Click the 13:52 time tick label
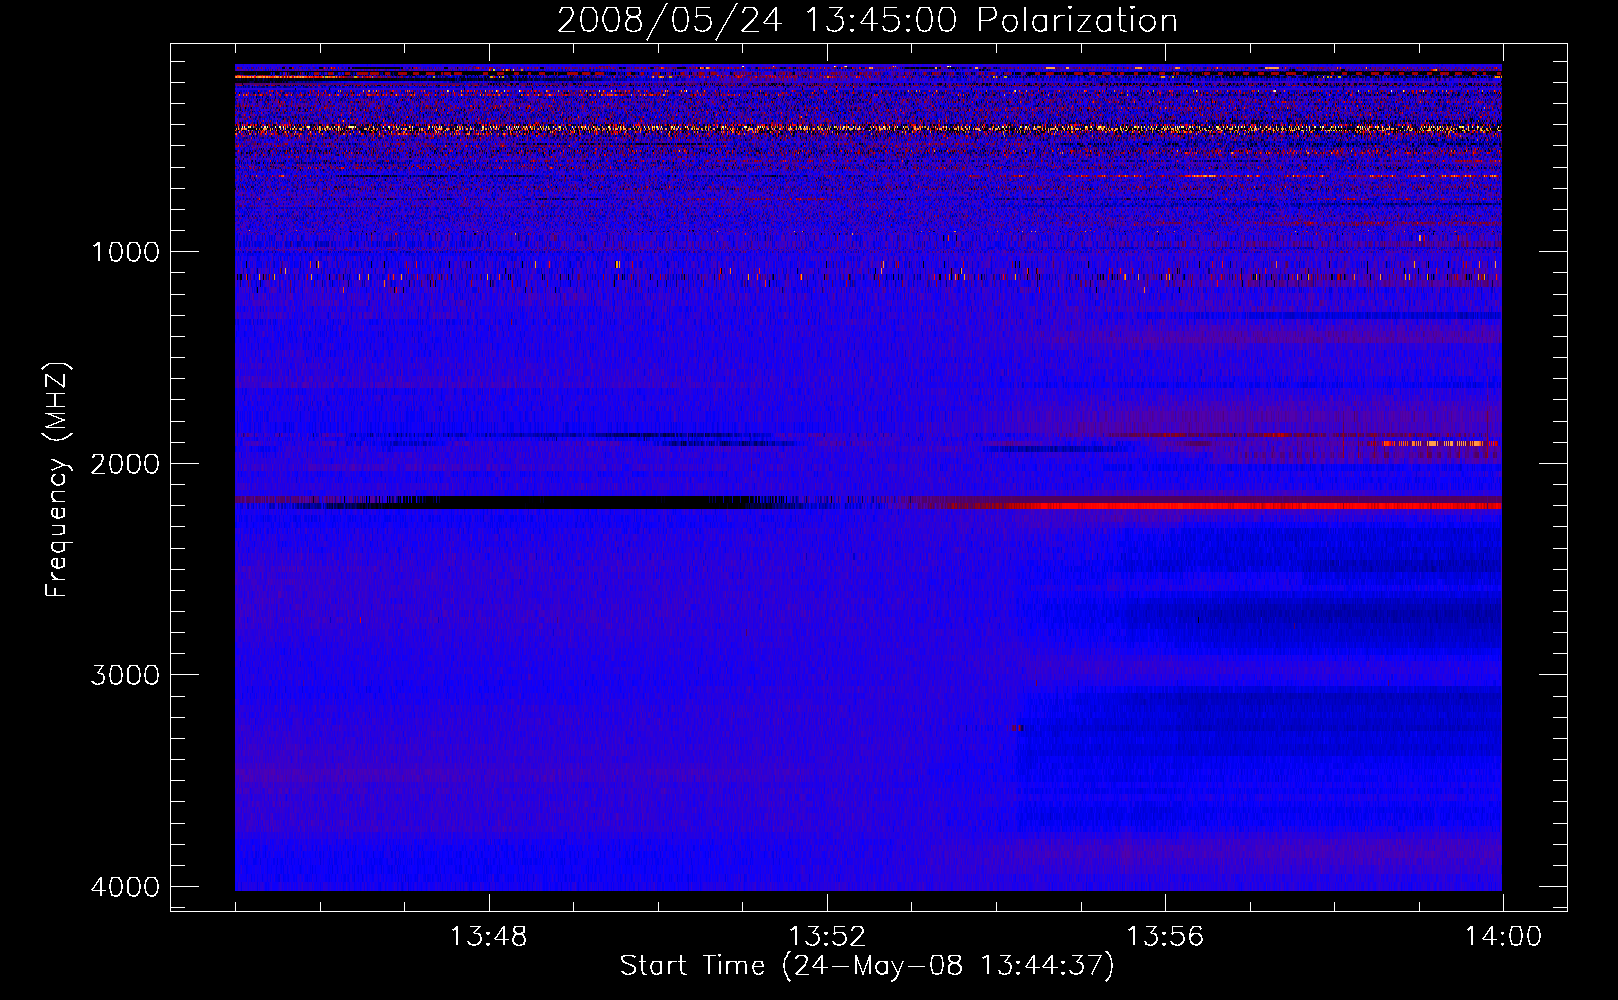Screen dimensions: 1618x1000 coord(826,937)
